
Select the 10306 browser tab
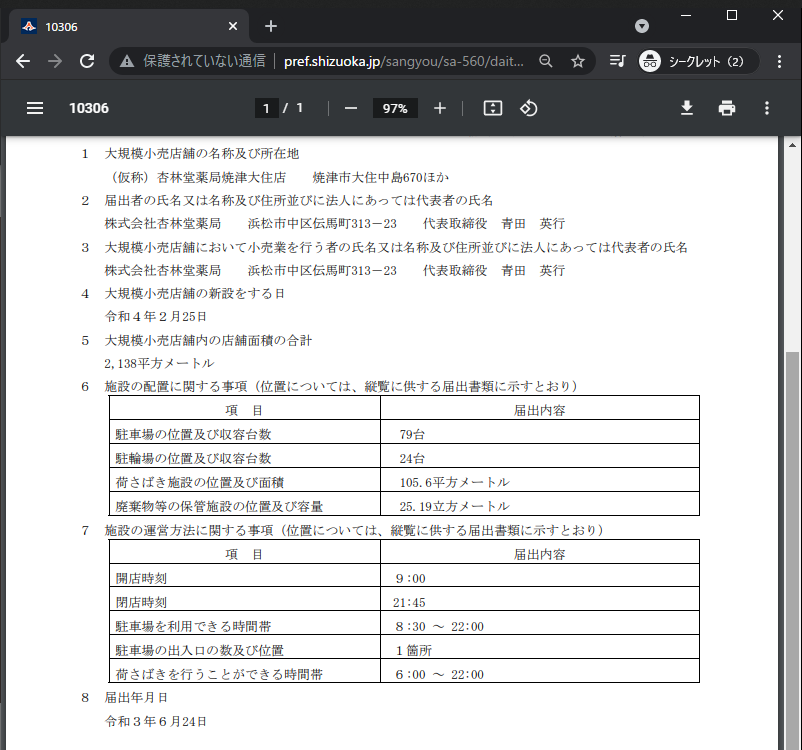[x=120, y=26]
